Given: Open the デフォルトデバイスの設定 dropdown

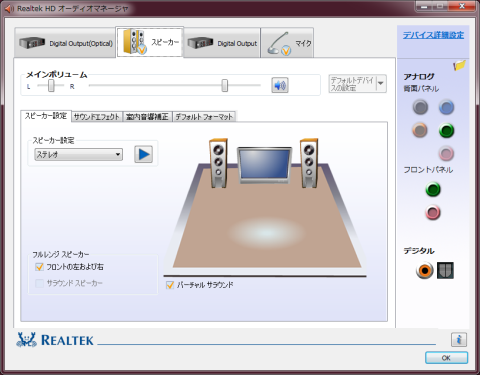Looking at the screenshot, I should (358, 84).
